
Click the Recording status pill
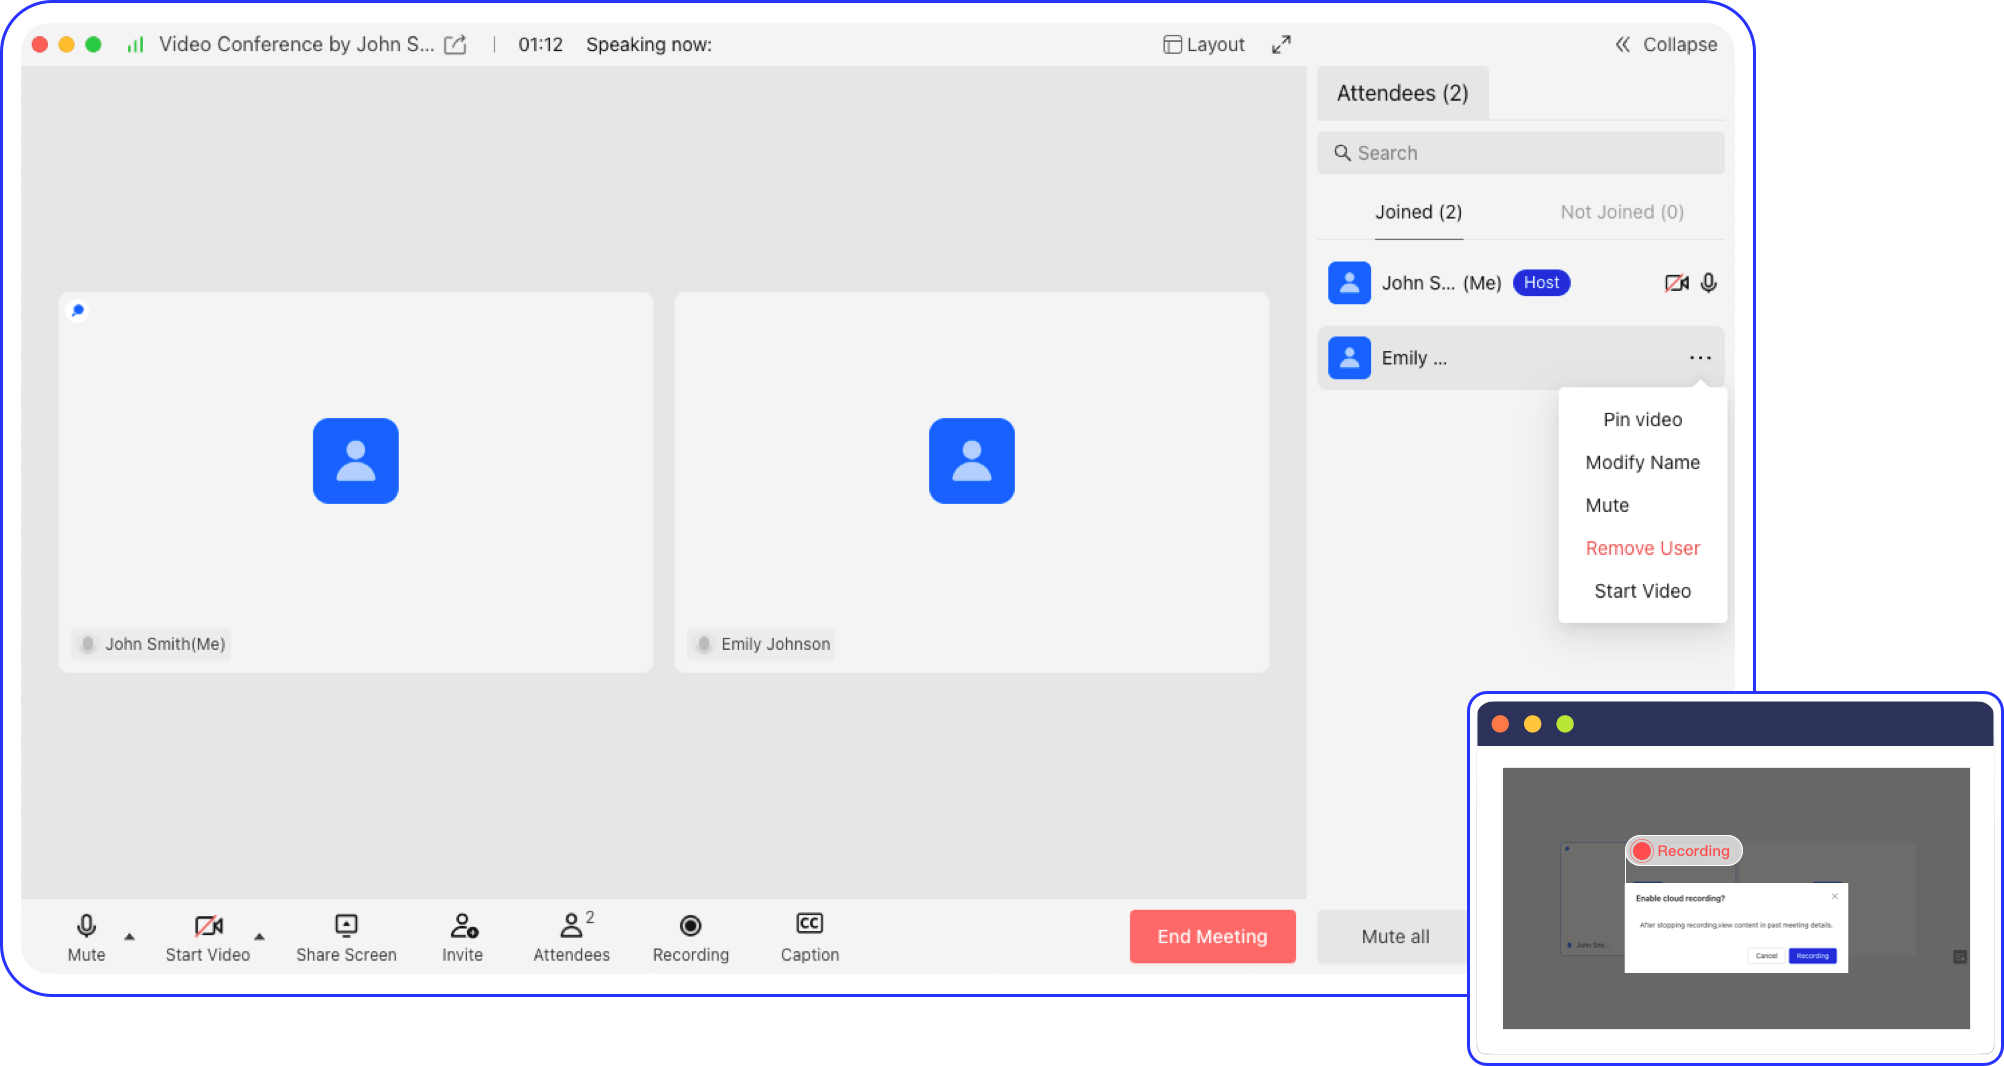click(x=1683, y=850)
